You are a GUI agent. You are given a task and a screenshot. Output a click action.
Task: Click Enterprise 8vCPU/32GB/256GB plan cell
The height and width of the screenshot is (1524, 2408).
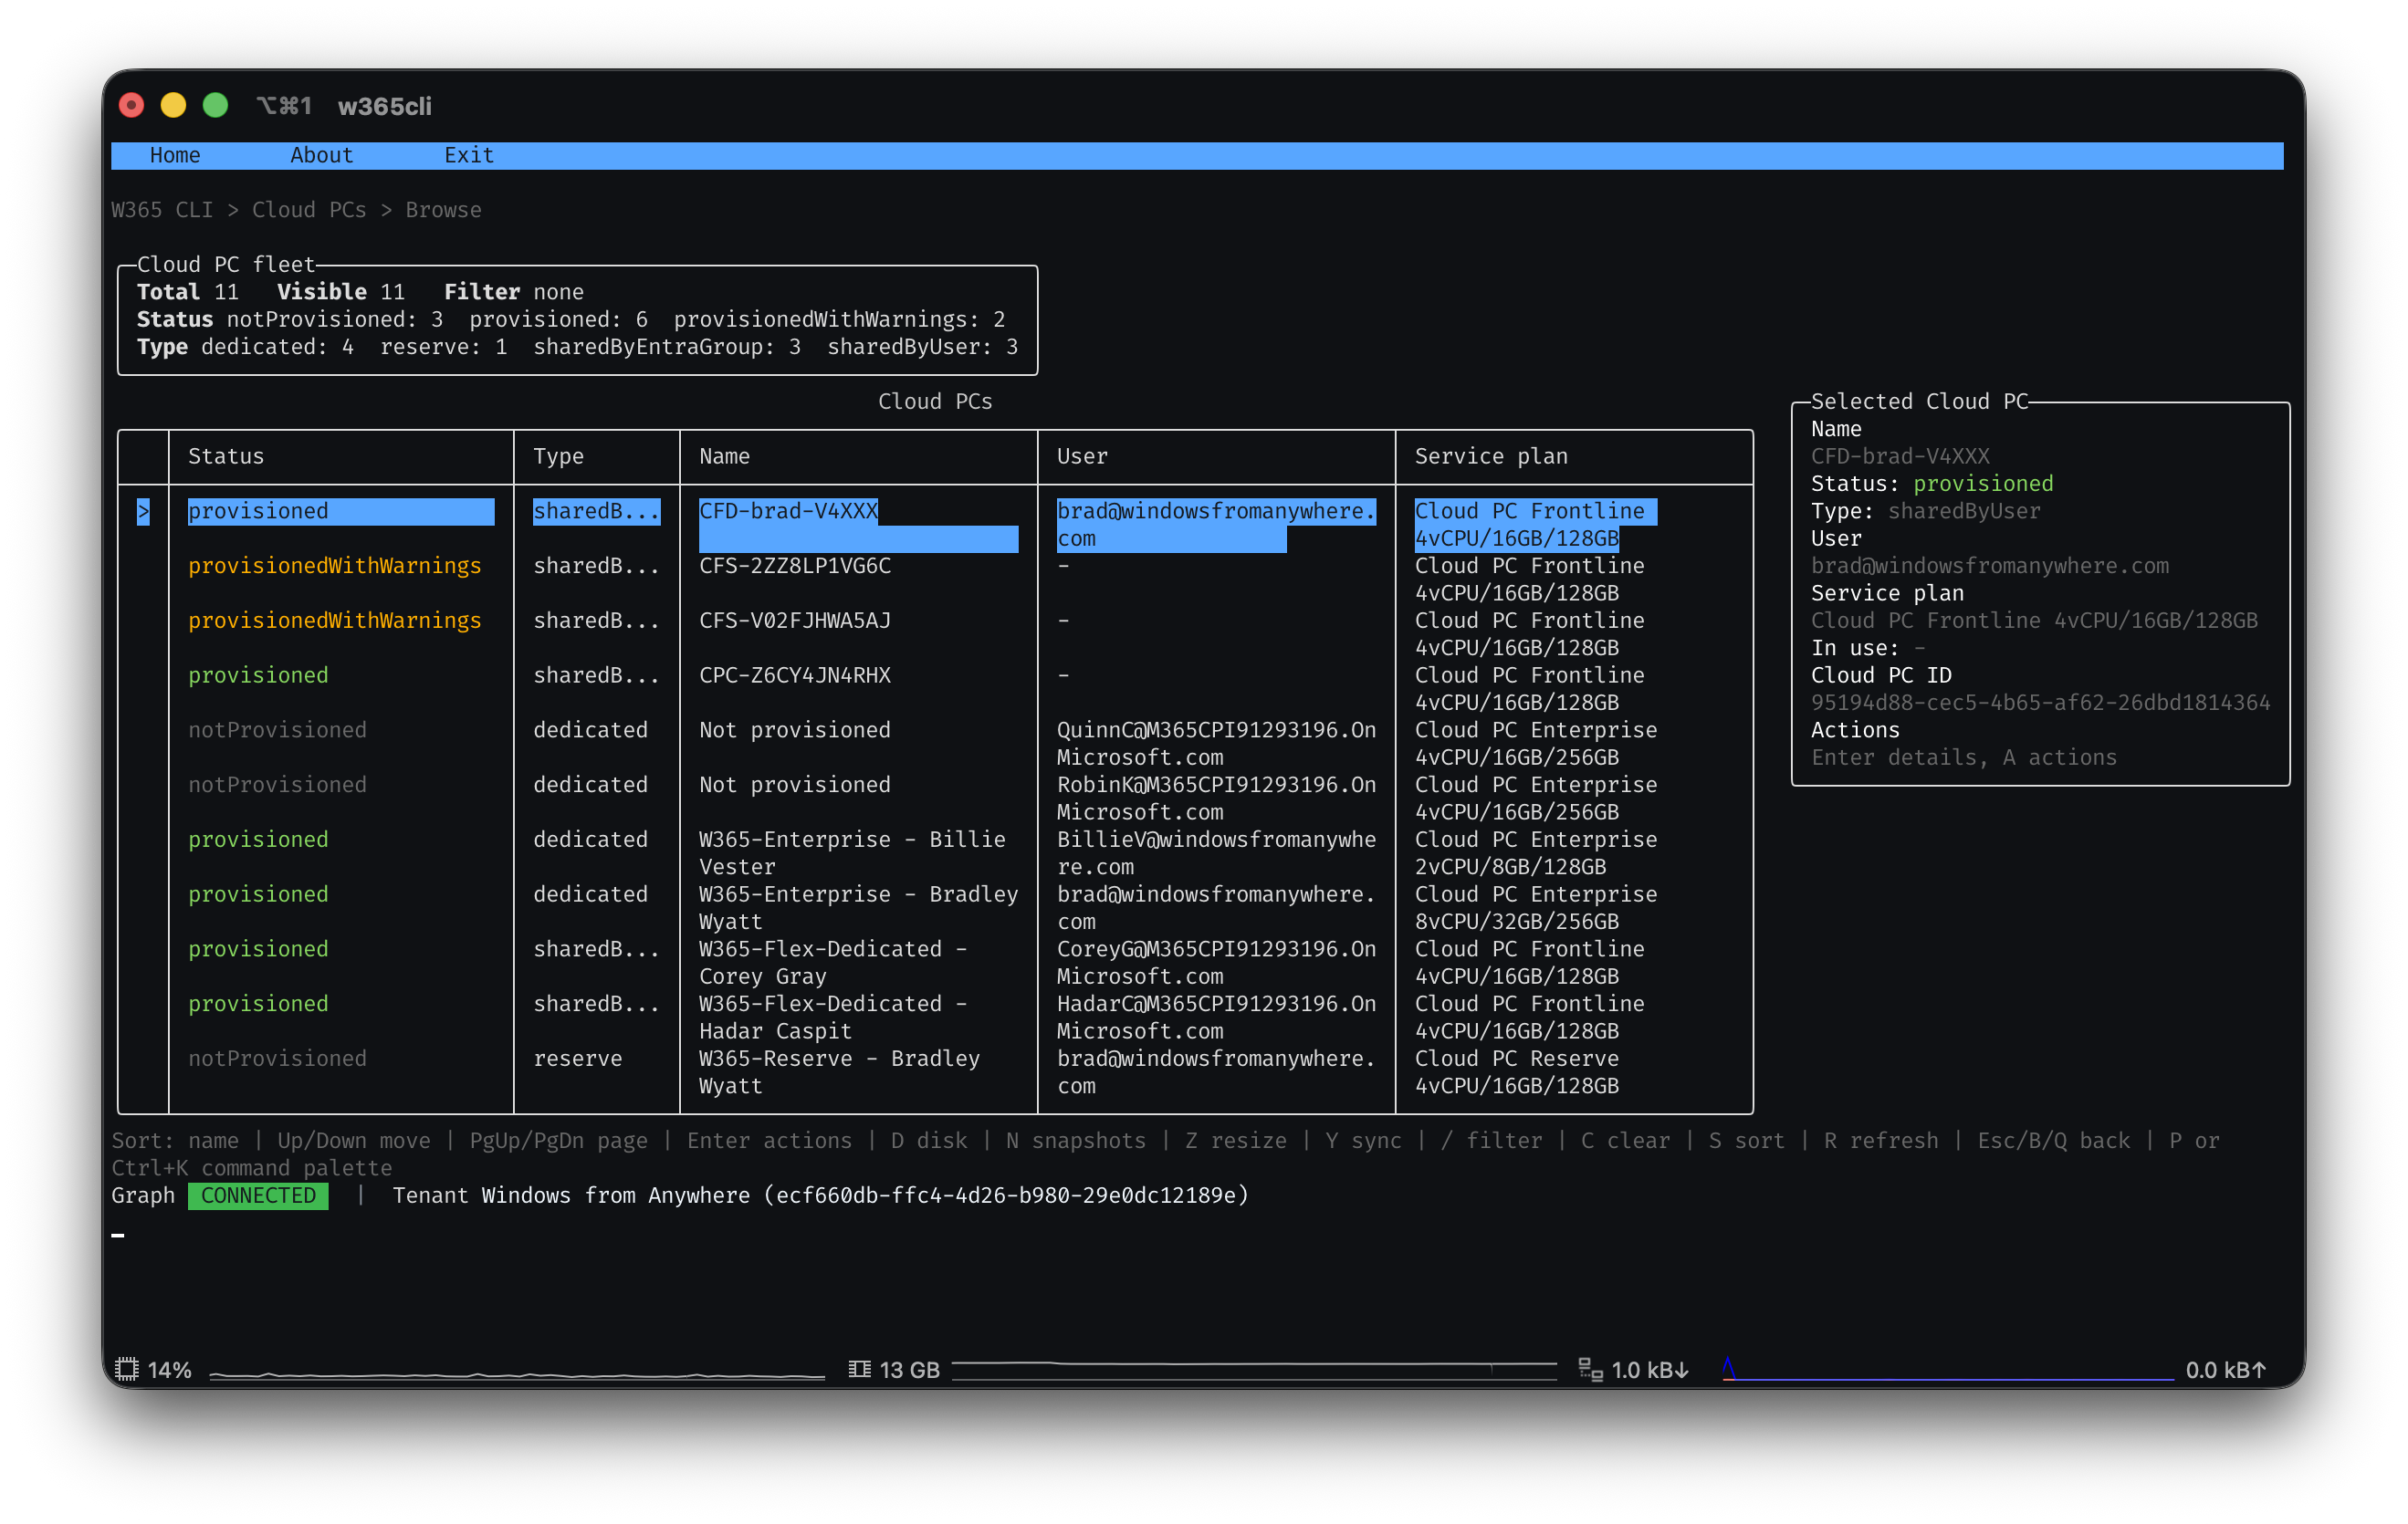point(1536,908)
